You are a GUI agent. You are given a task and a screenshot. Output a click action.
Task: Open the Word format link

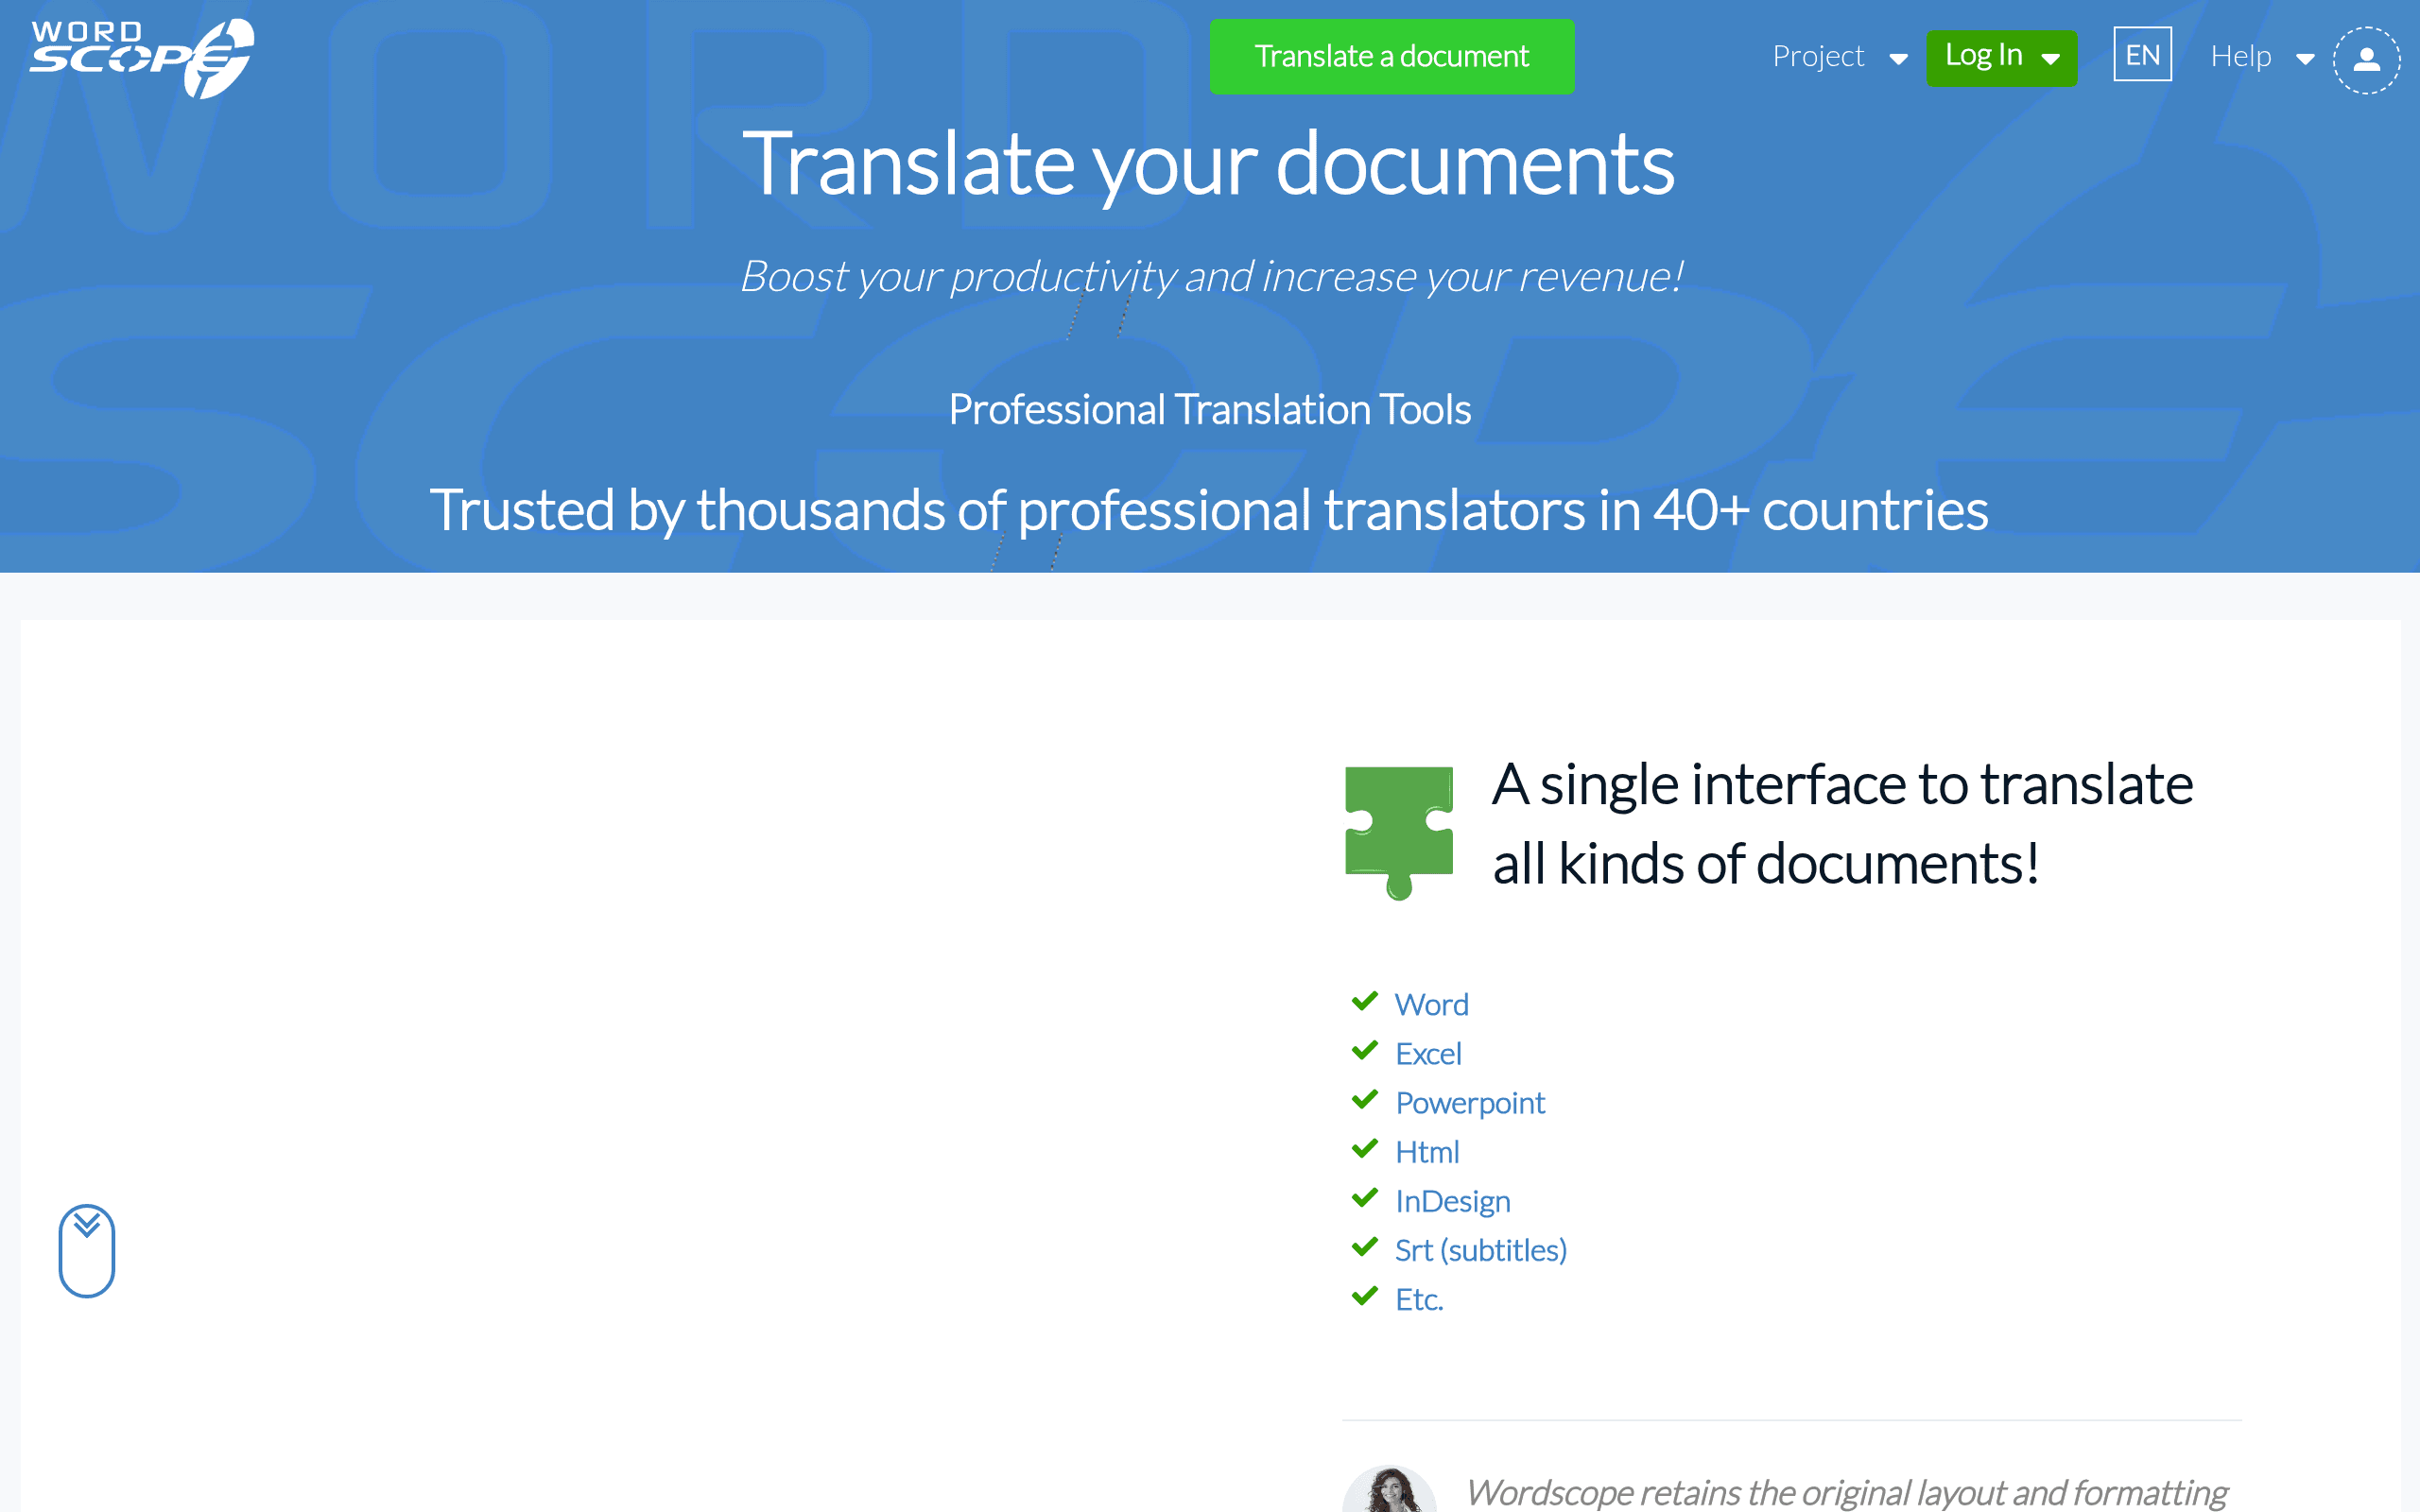coord(1431,1004)
